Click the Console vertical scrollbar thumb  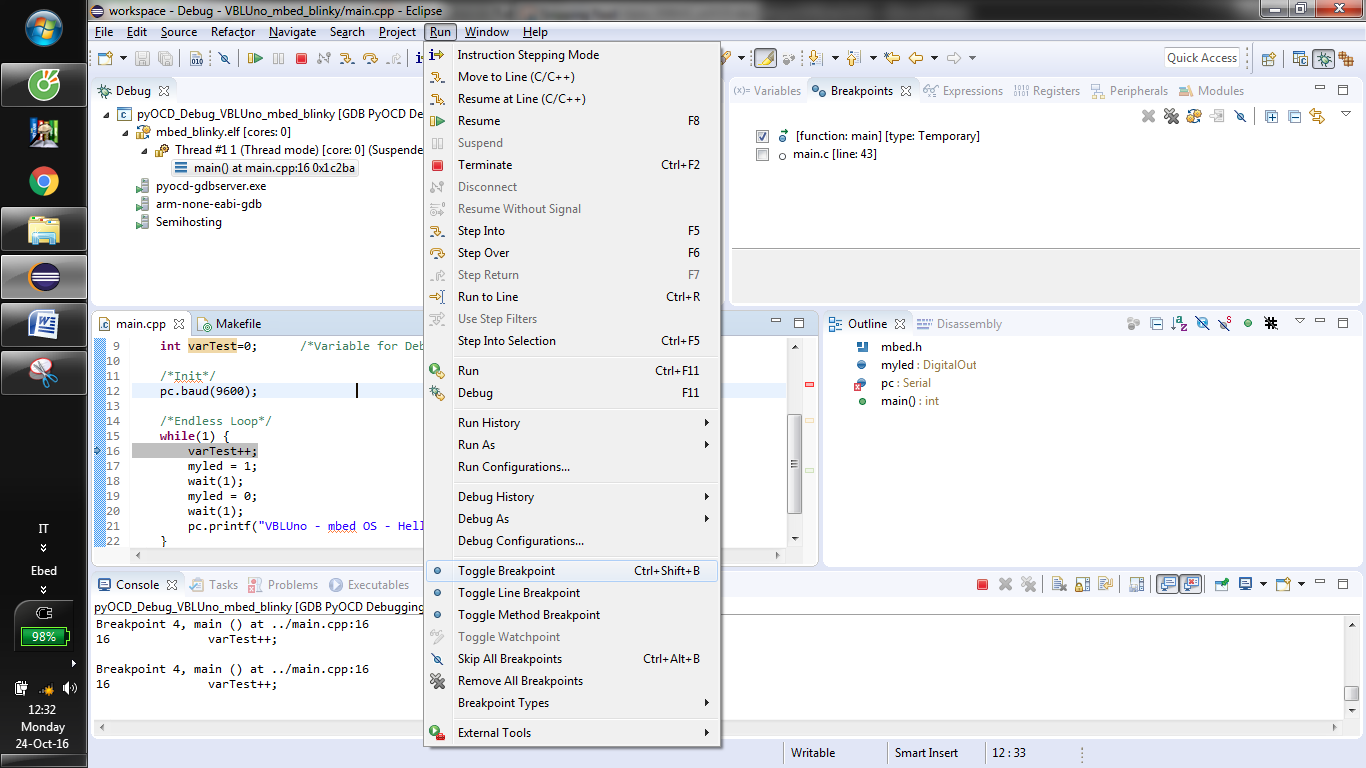pyautogui.click(x=1351, y=693)
